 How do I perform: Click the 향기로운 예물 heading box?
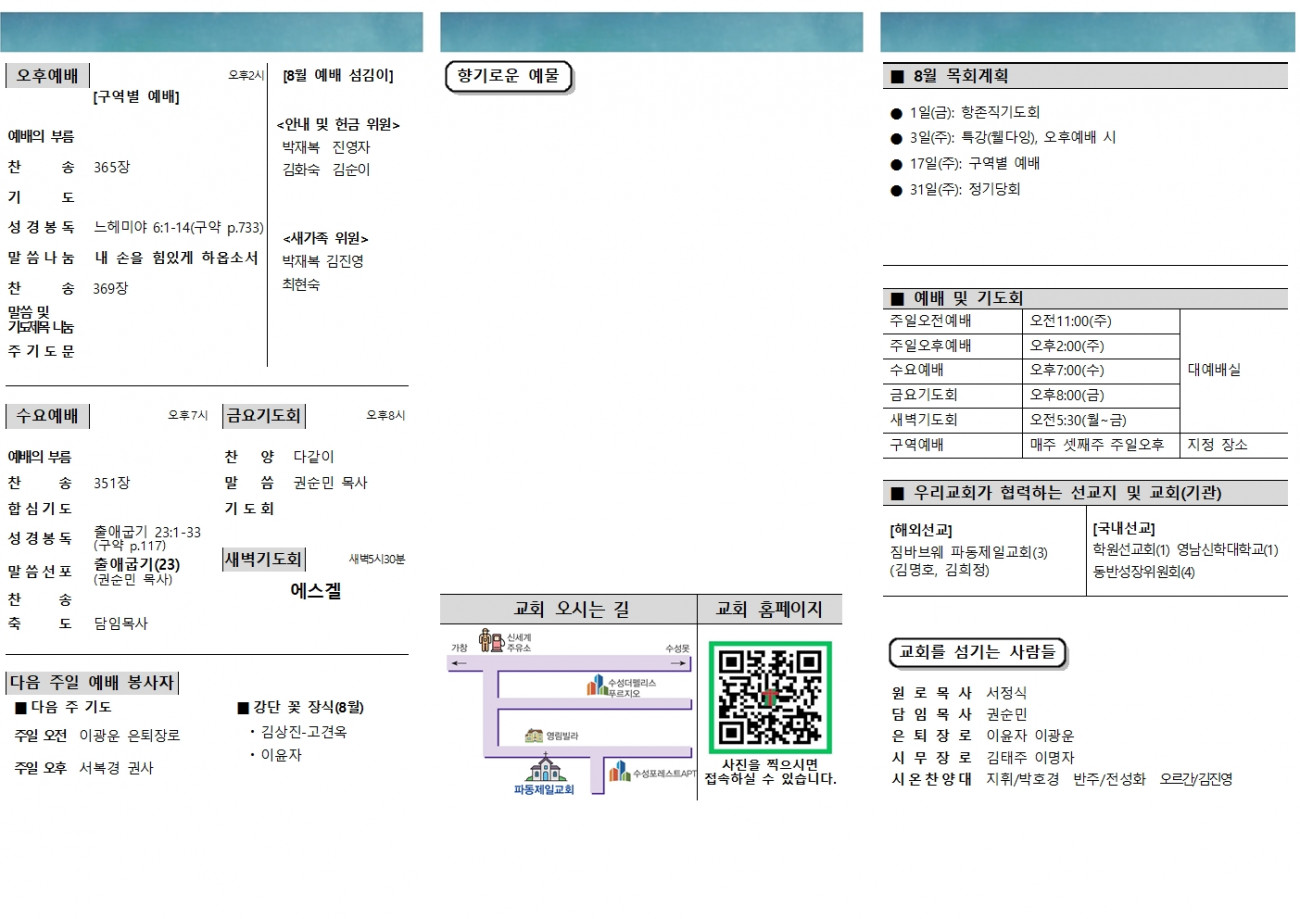[508, 77]
